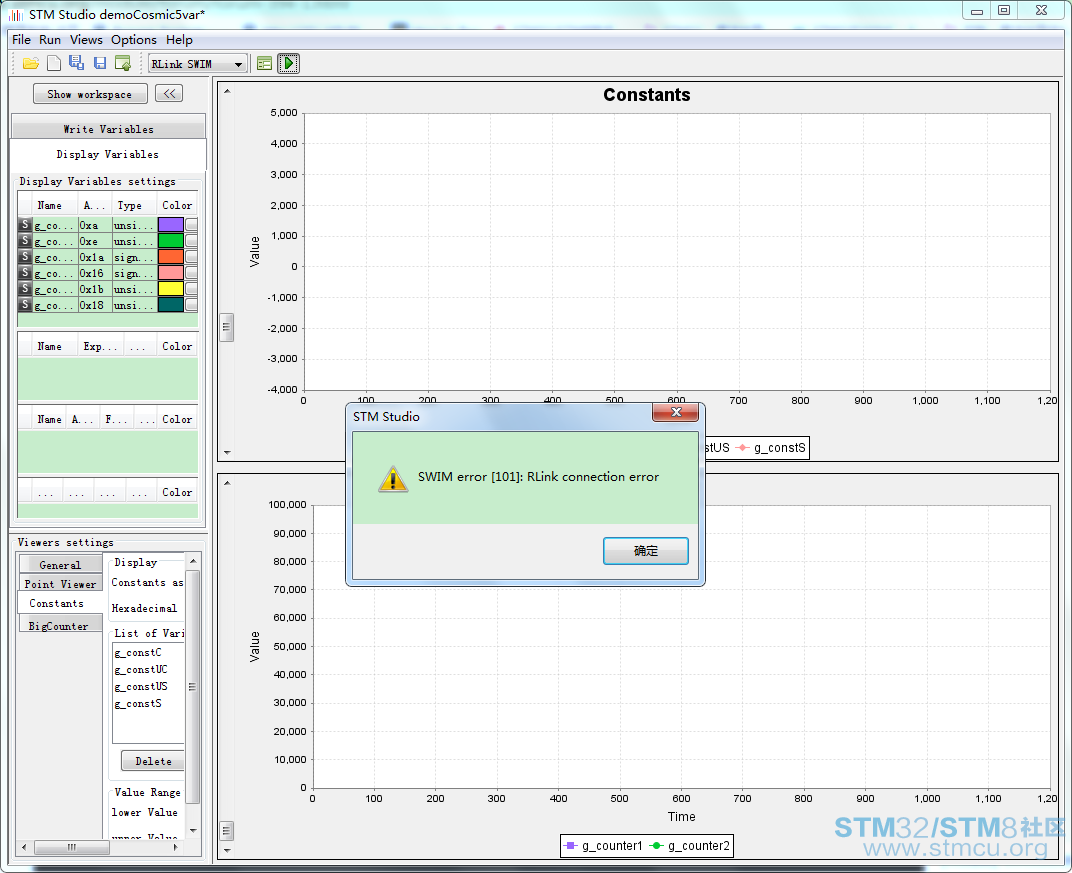Confirm the error dialog with 确定 button

645,551
